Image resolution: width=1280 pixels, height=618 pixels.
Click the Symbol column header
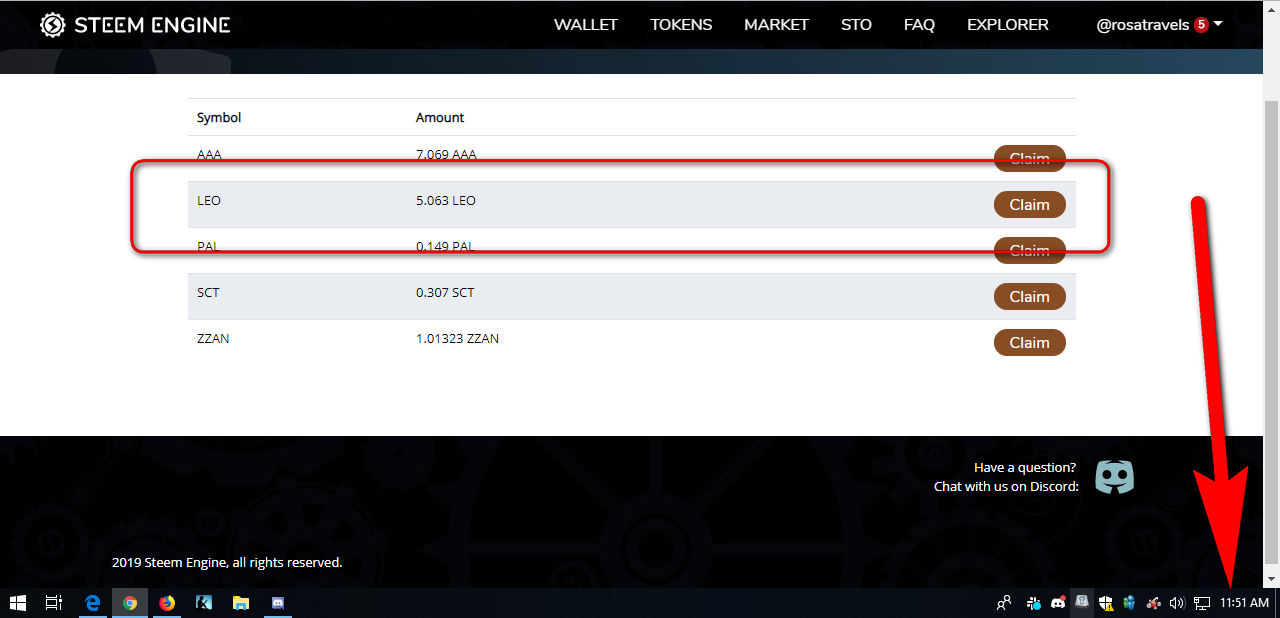pyautogui.click(x=219, y=117)
